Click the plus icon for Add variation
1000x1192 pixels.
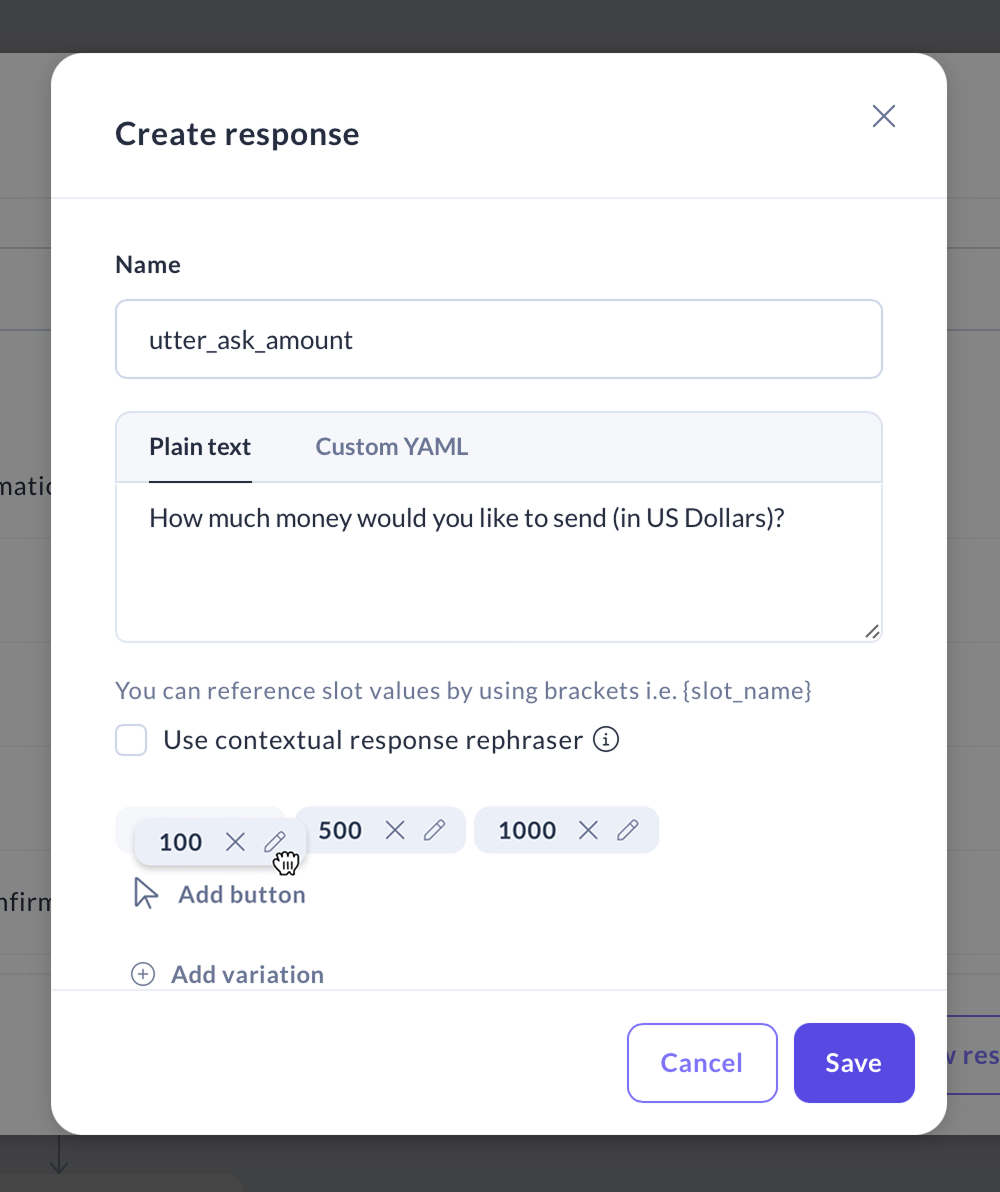pyautogui.click(x=143, y=975)
